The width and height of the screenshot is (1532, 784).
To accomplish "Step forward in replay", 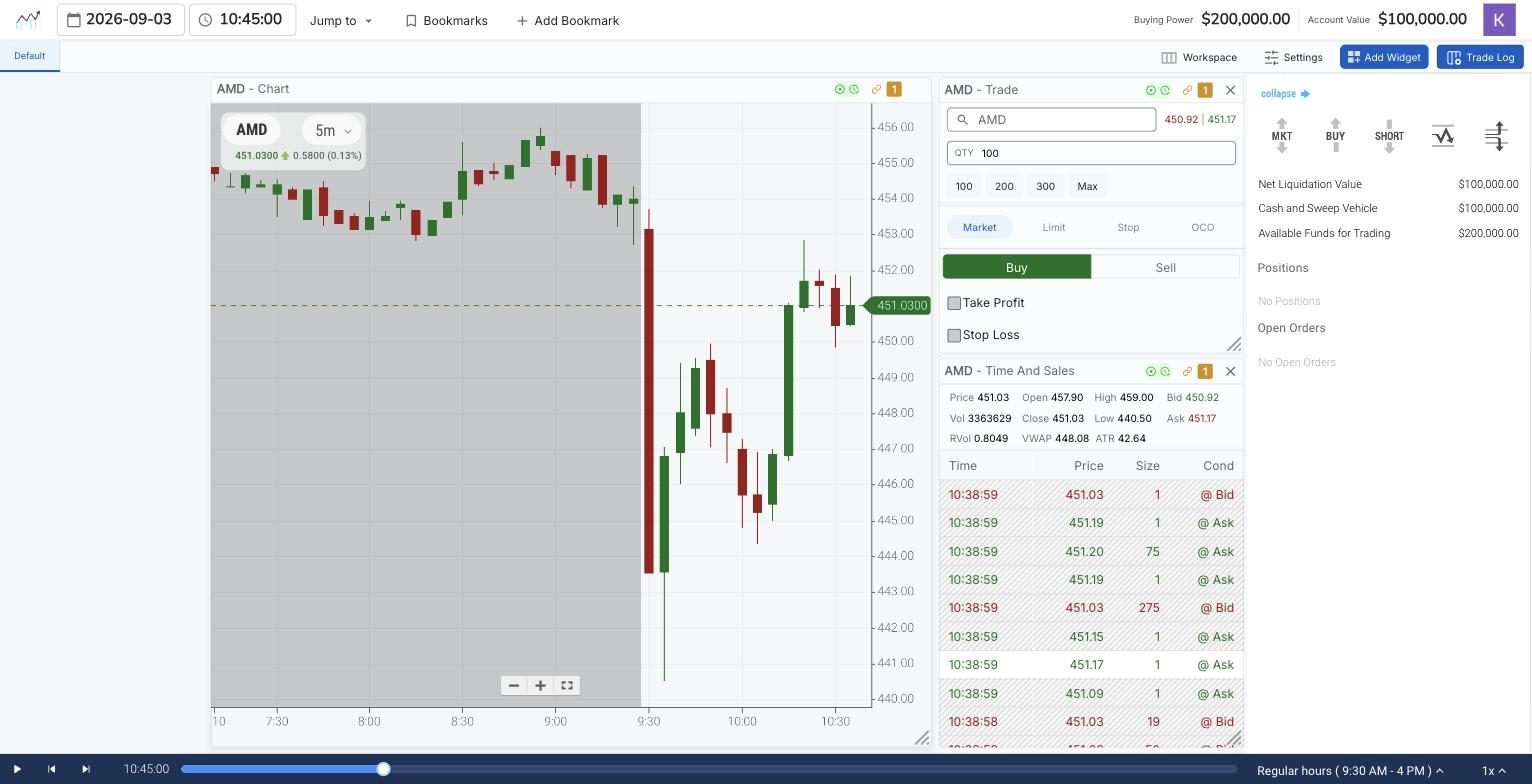I will point(86,769).
